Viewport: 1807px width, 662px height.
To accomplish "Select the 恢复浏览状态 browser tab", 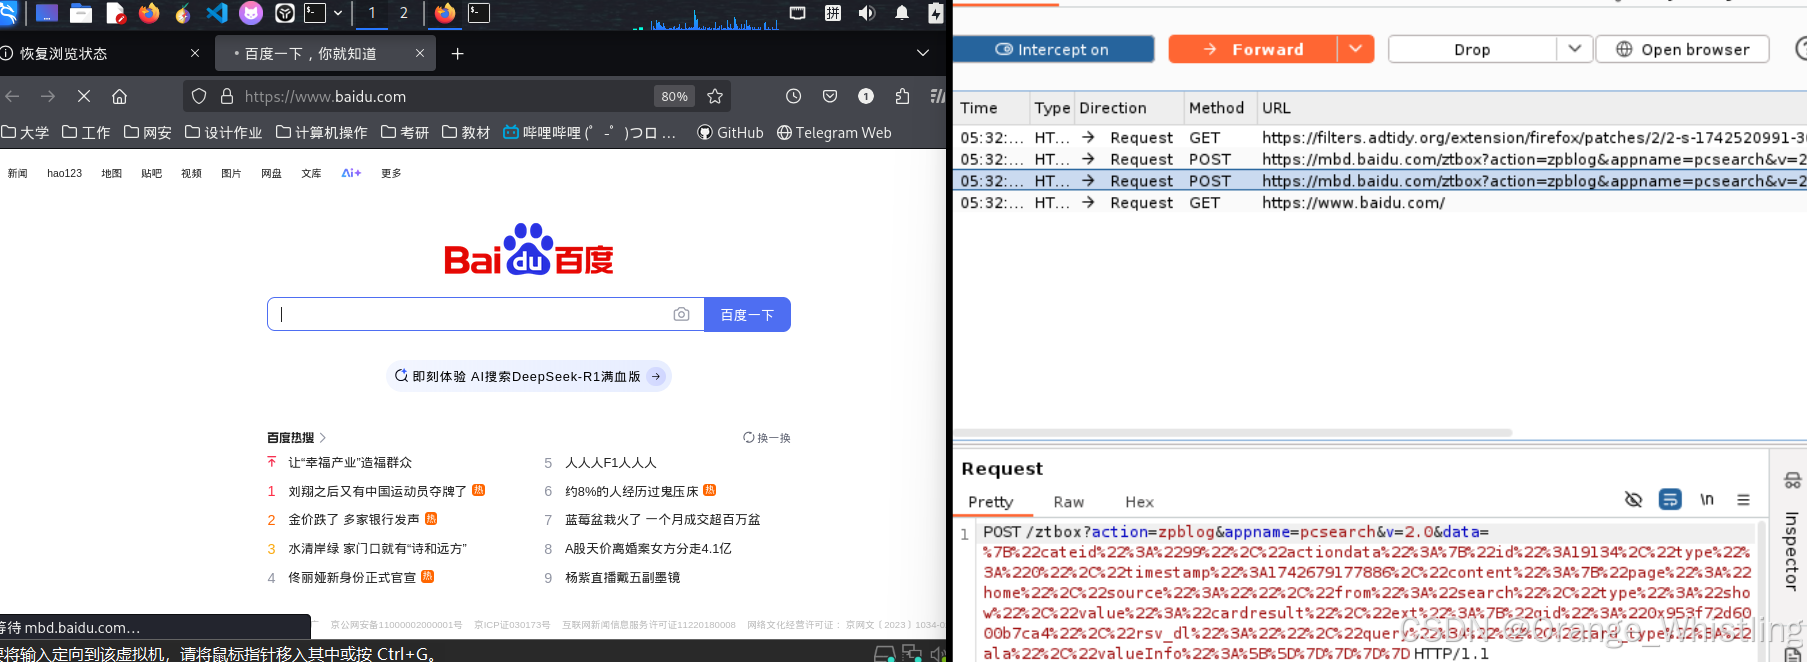I will pos(100,53).
